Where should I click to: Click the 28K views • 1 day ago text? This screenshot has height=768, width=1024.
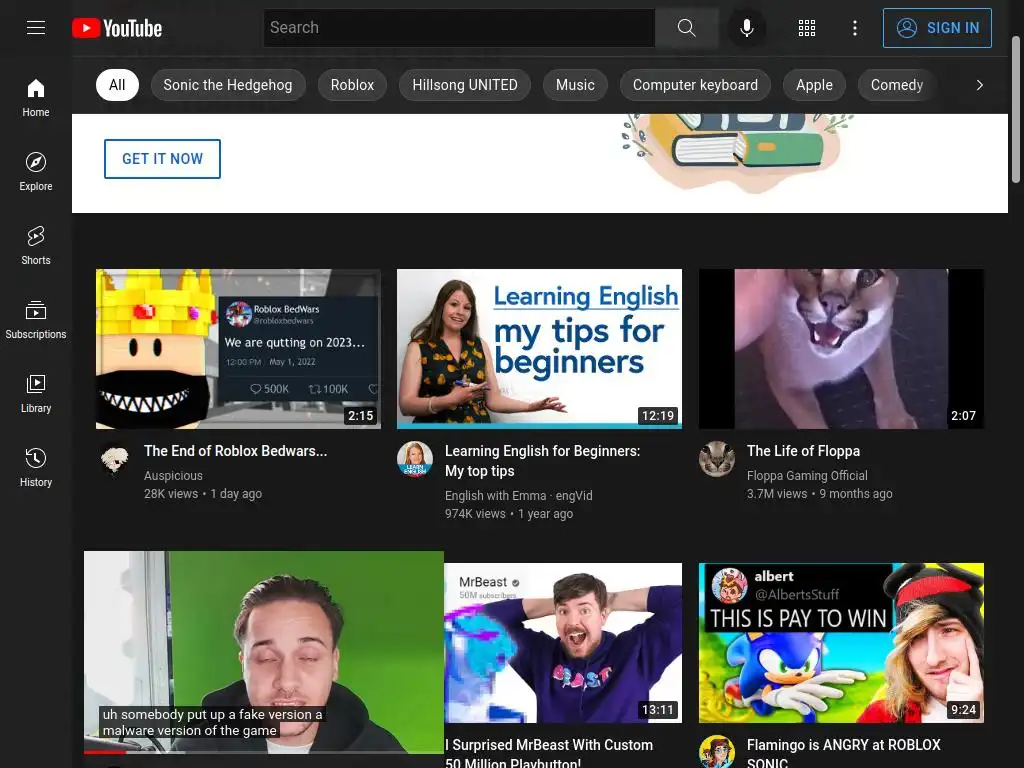[203, 494]
